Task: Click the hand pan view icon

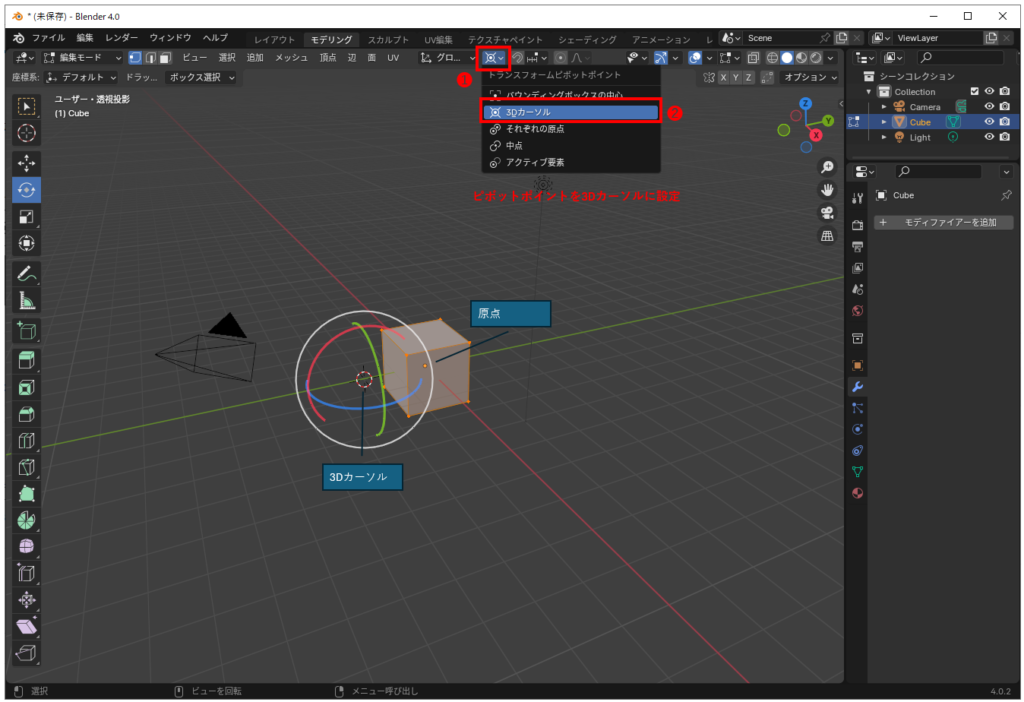Action: click(827, 190)
